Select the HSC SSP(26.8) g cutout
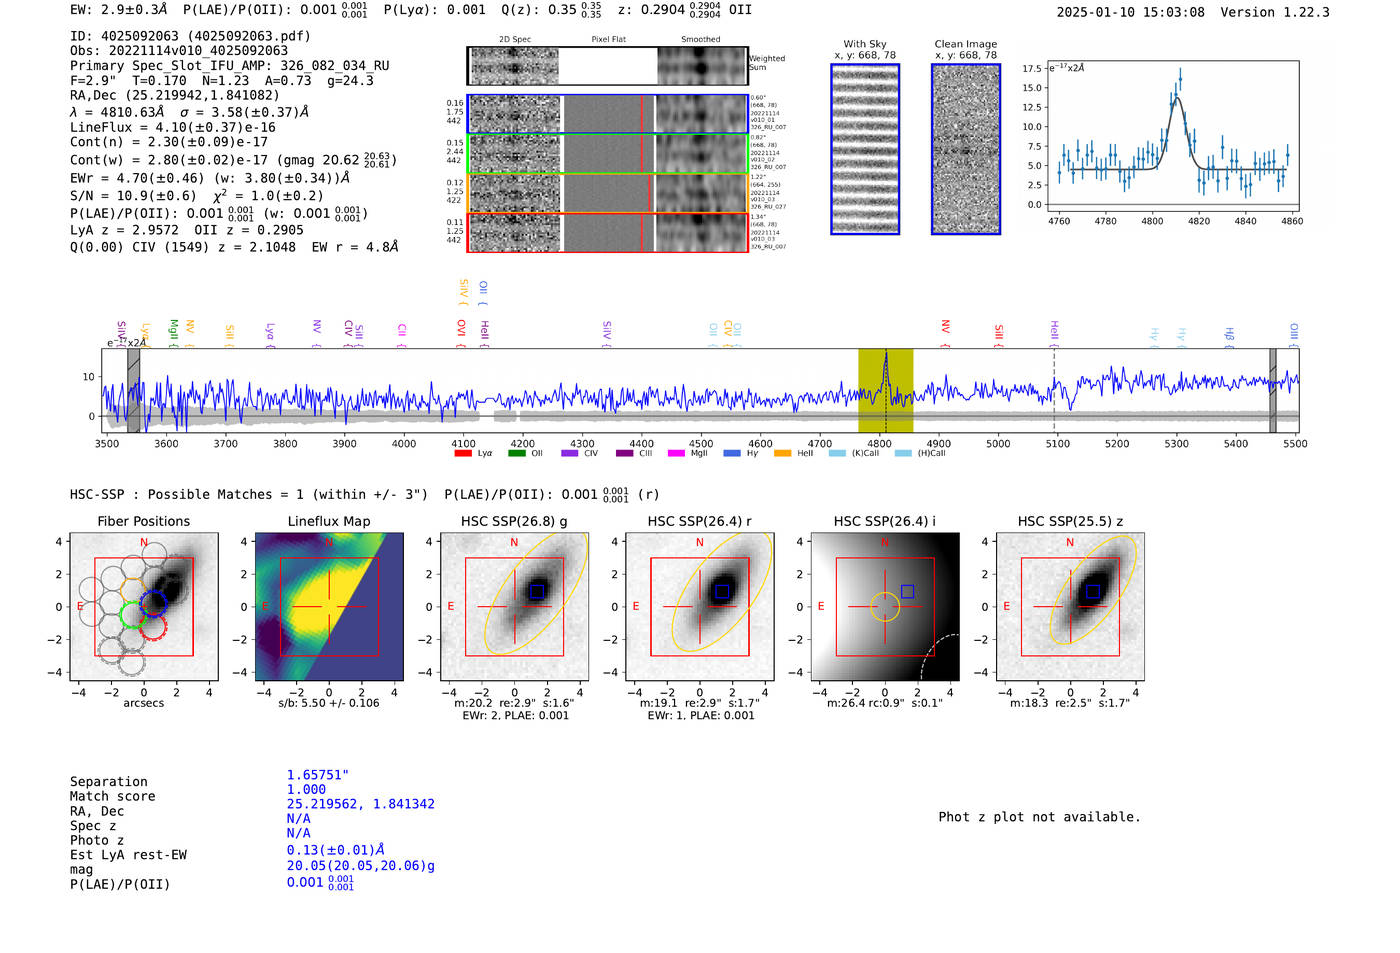Screen dimensions: 1400x953 [x=514, y=607]
